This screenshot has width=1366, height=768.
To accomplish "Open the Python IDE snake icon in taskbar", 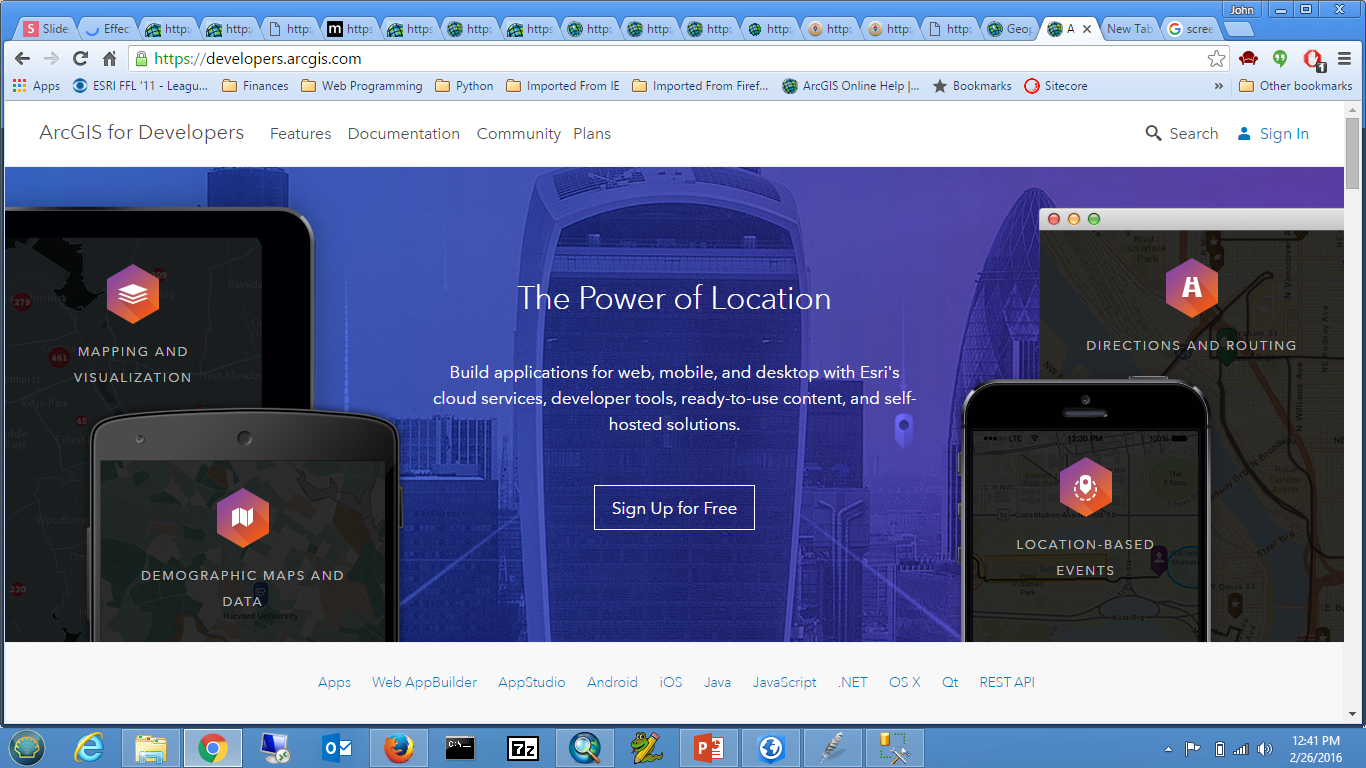I will coord(647,747).
